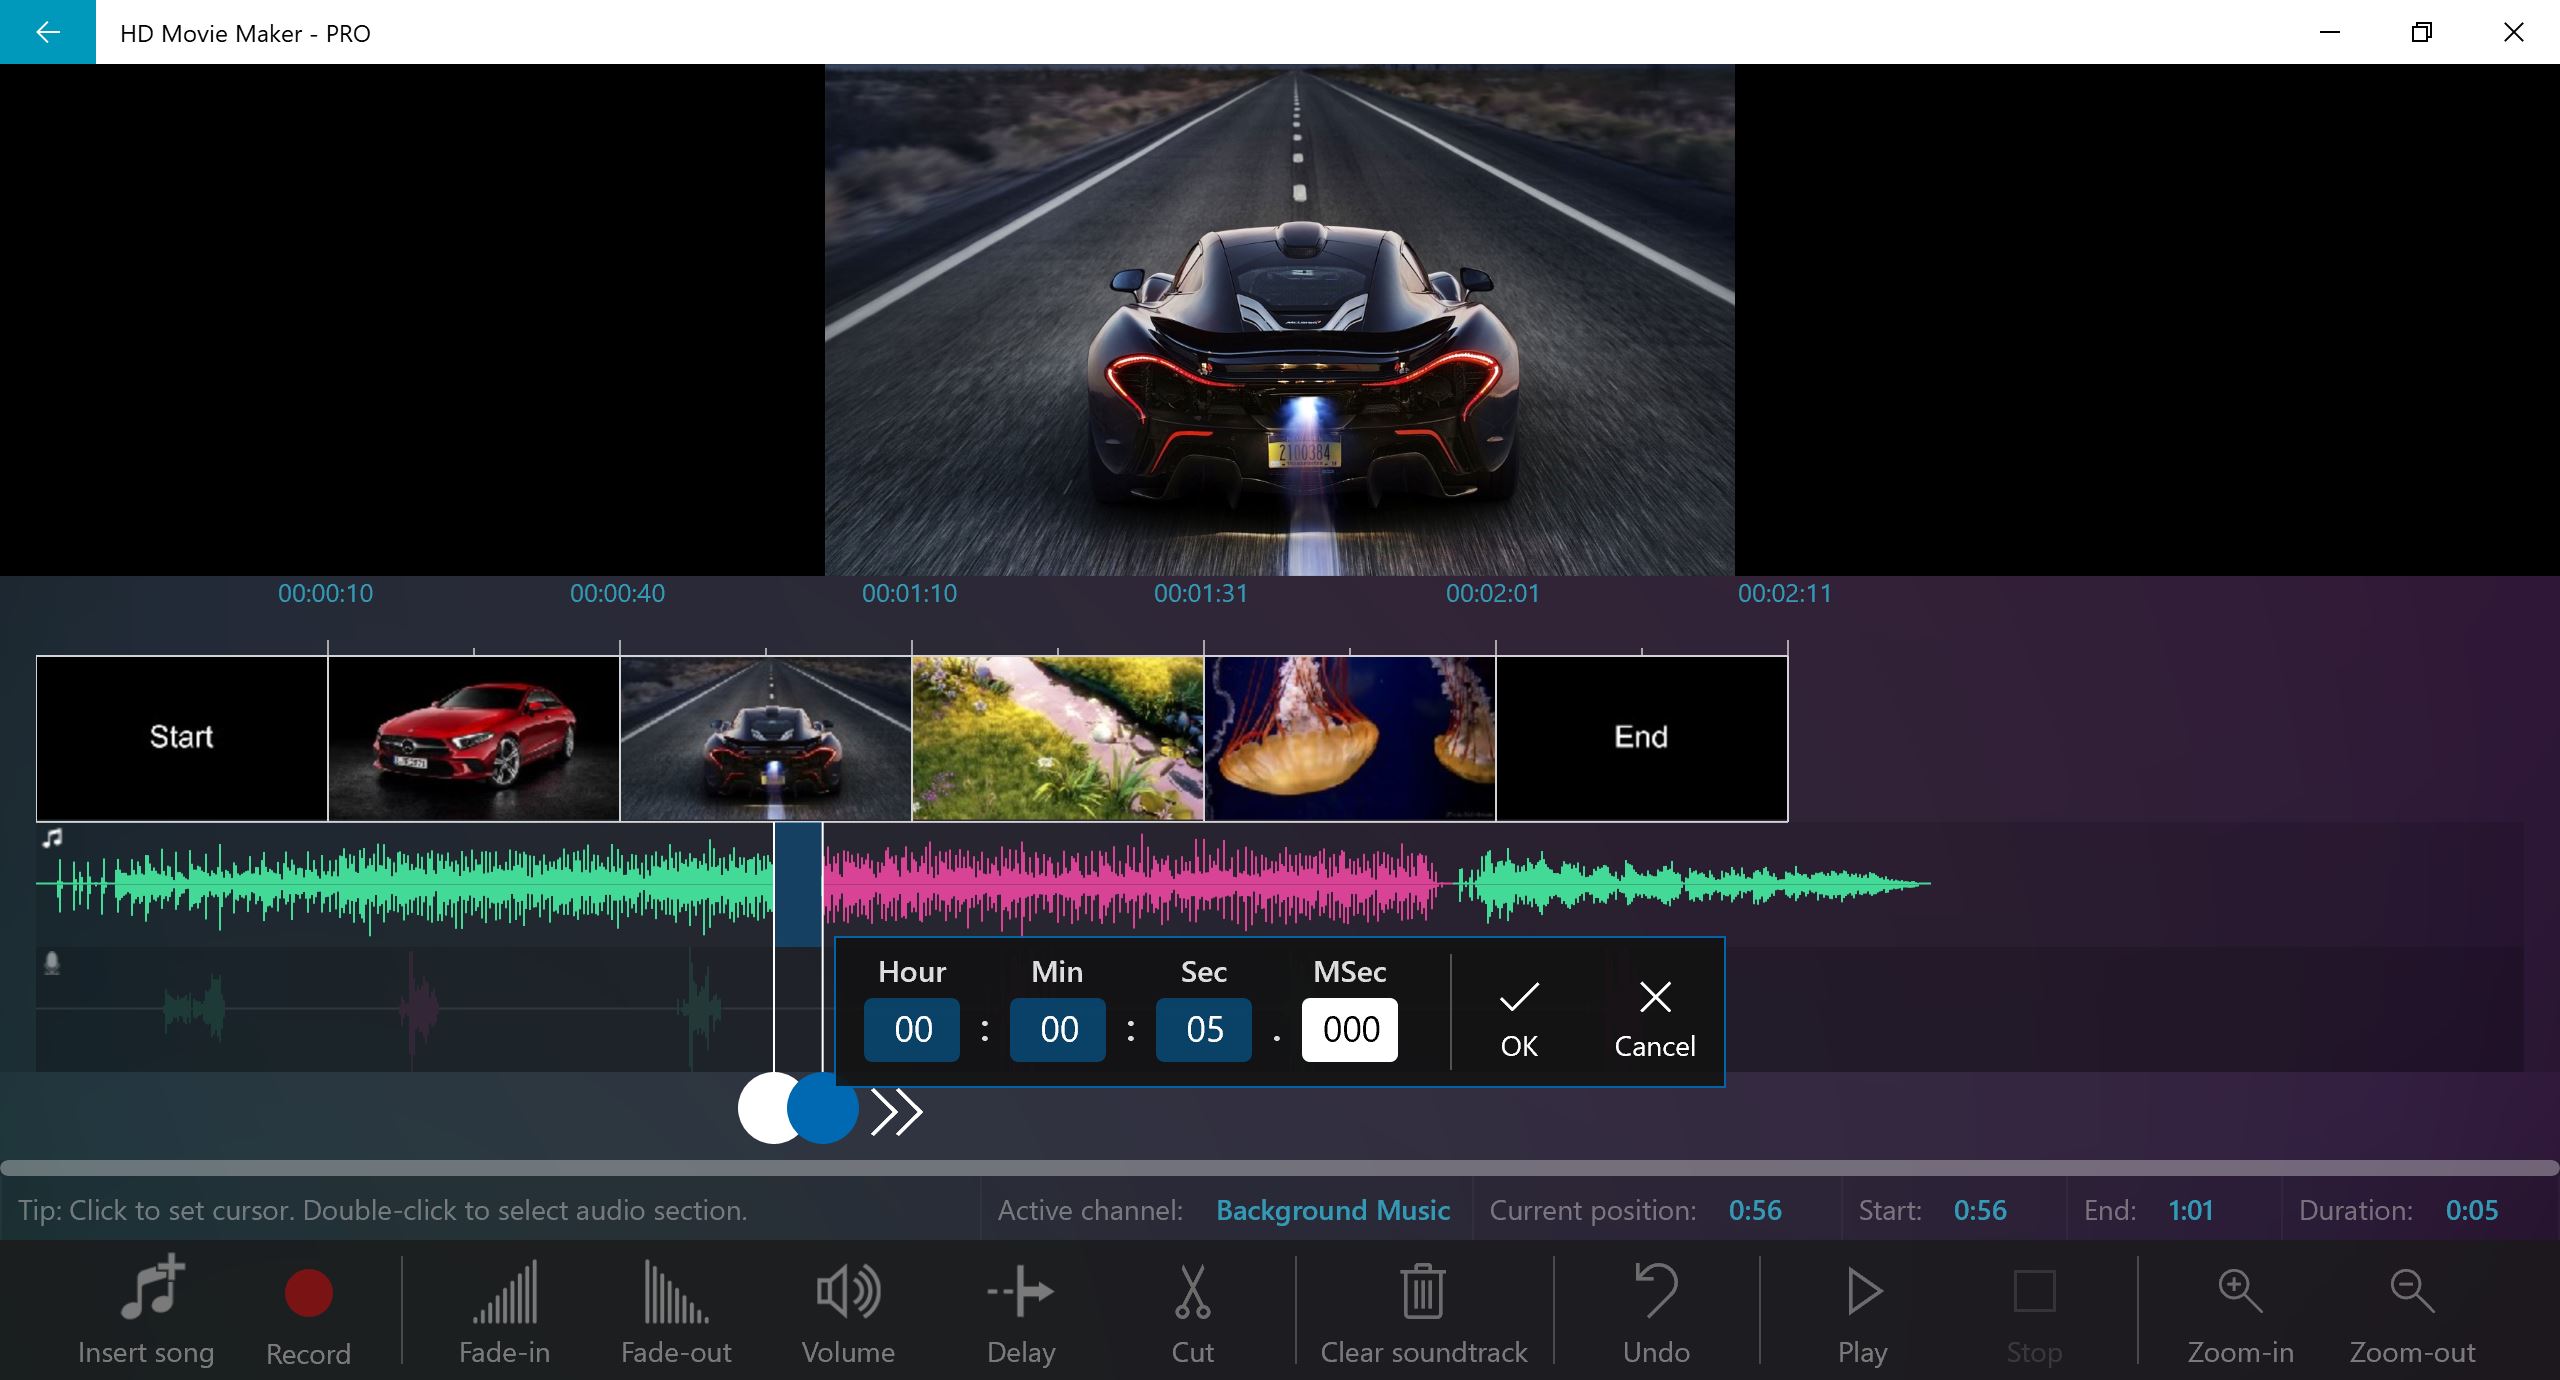Zoom-in on the timeline
The height and width of the screenshot is (1380, 2560).
(x=2240, y=1313)
